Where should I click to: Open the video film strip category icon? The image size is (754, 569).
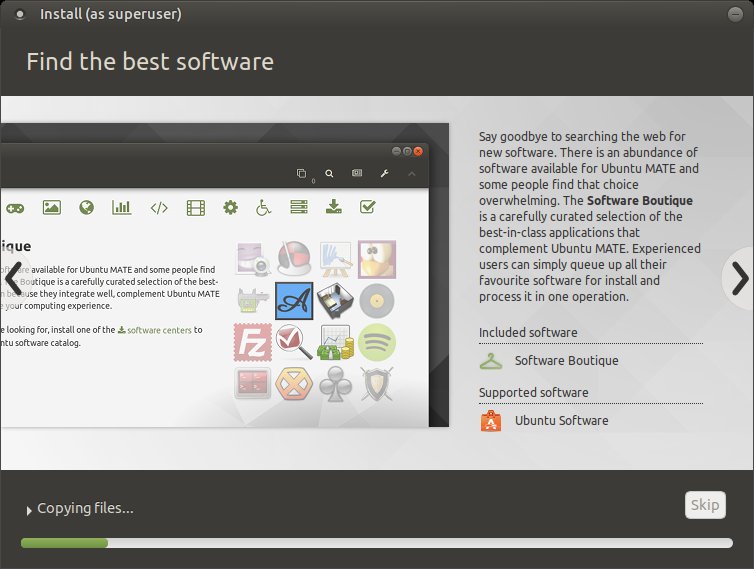point(196,208)
